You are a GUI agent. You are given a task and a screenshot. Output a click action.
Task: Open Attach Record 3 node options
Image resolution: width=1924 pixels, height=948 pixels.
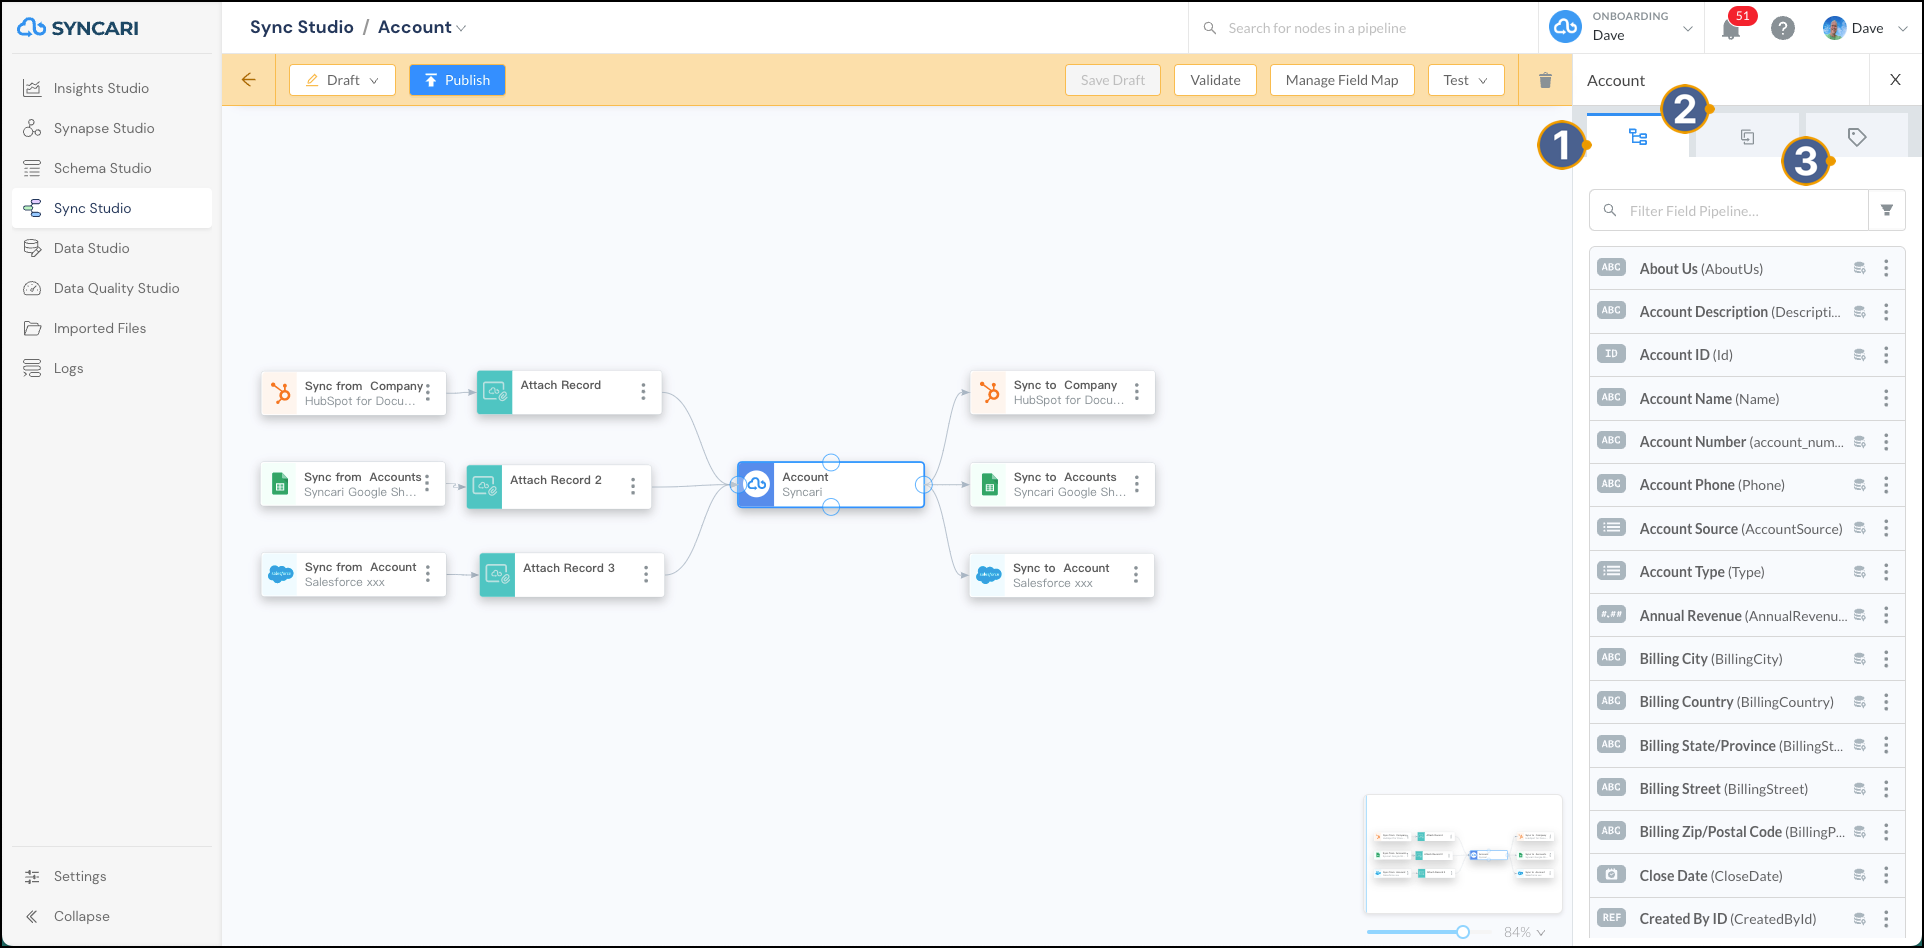646,574
